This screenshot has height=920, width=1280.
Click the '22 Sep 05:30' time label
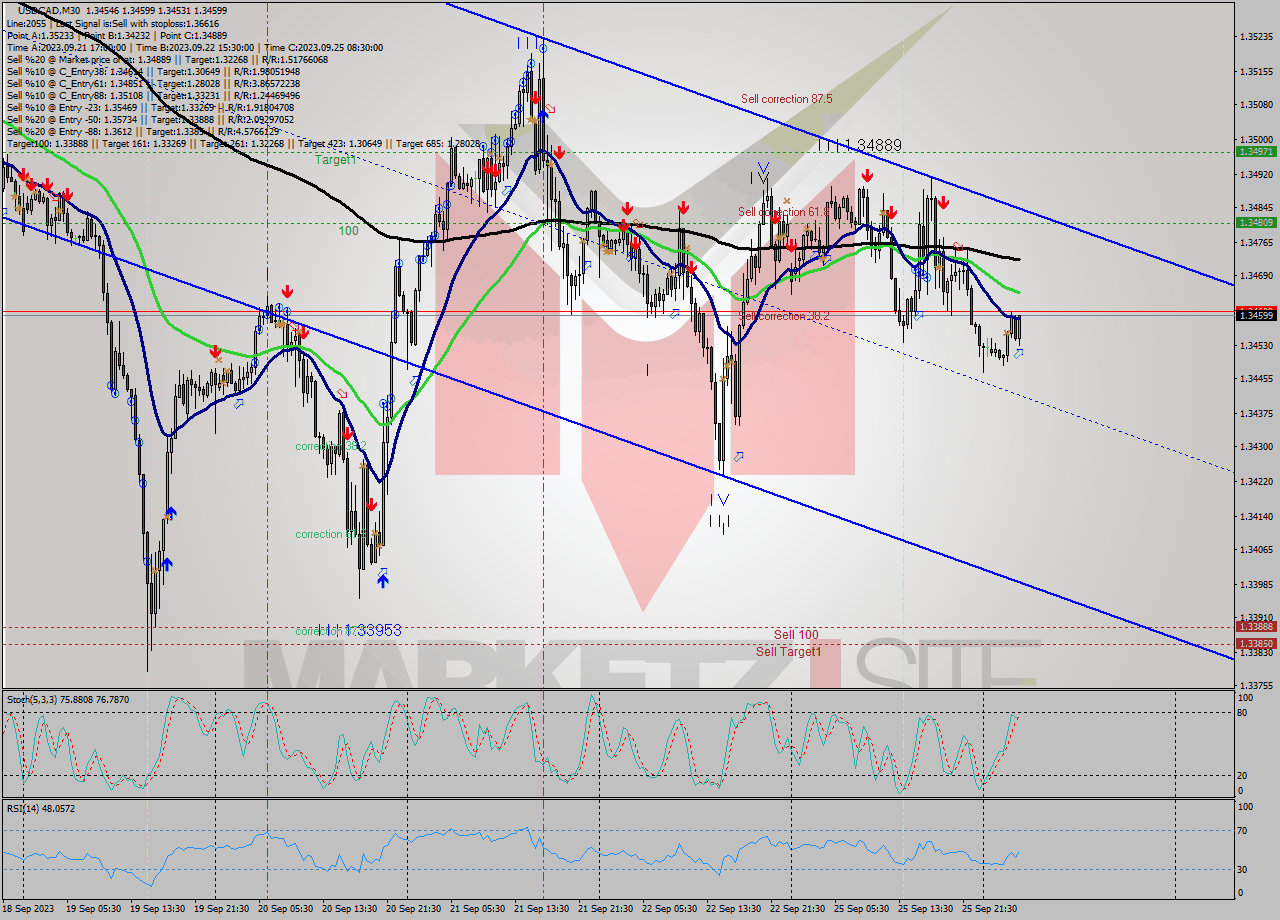point(669,909)
